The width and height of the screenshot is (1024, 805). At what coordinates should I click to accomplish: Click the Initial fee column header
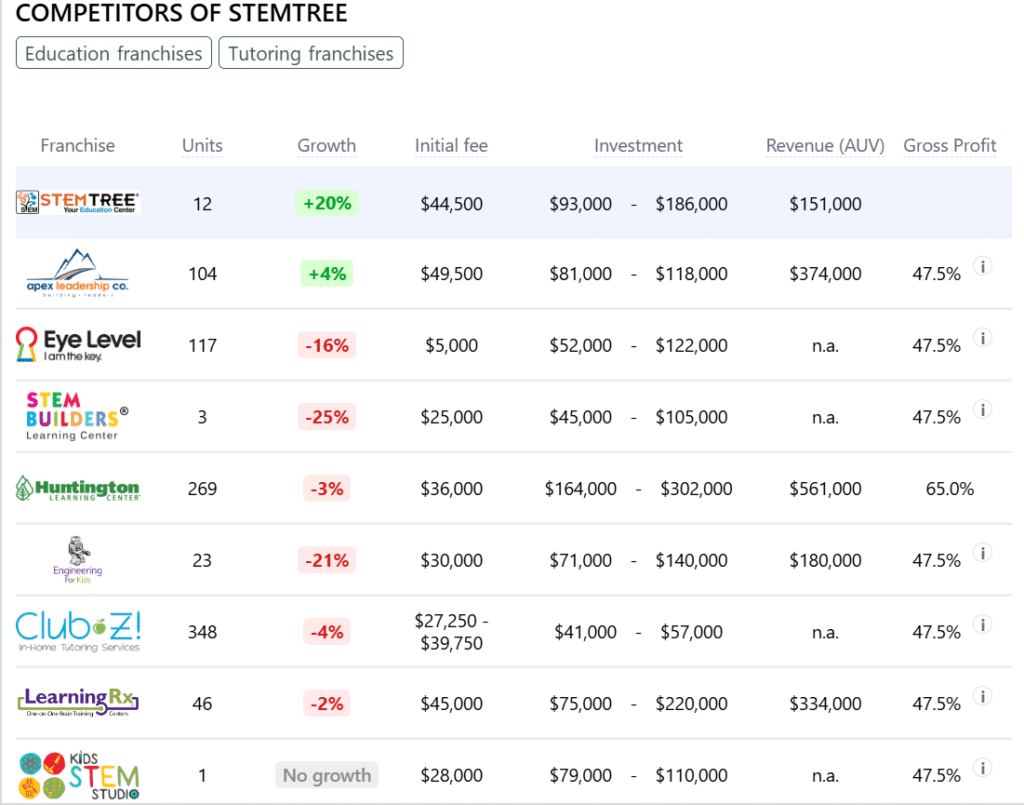coord(451,145)
